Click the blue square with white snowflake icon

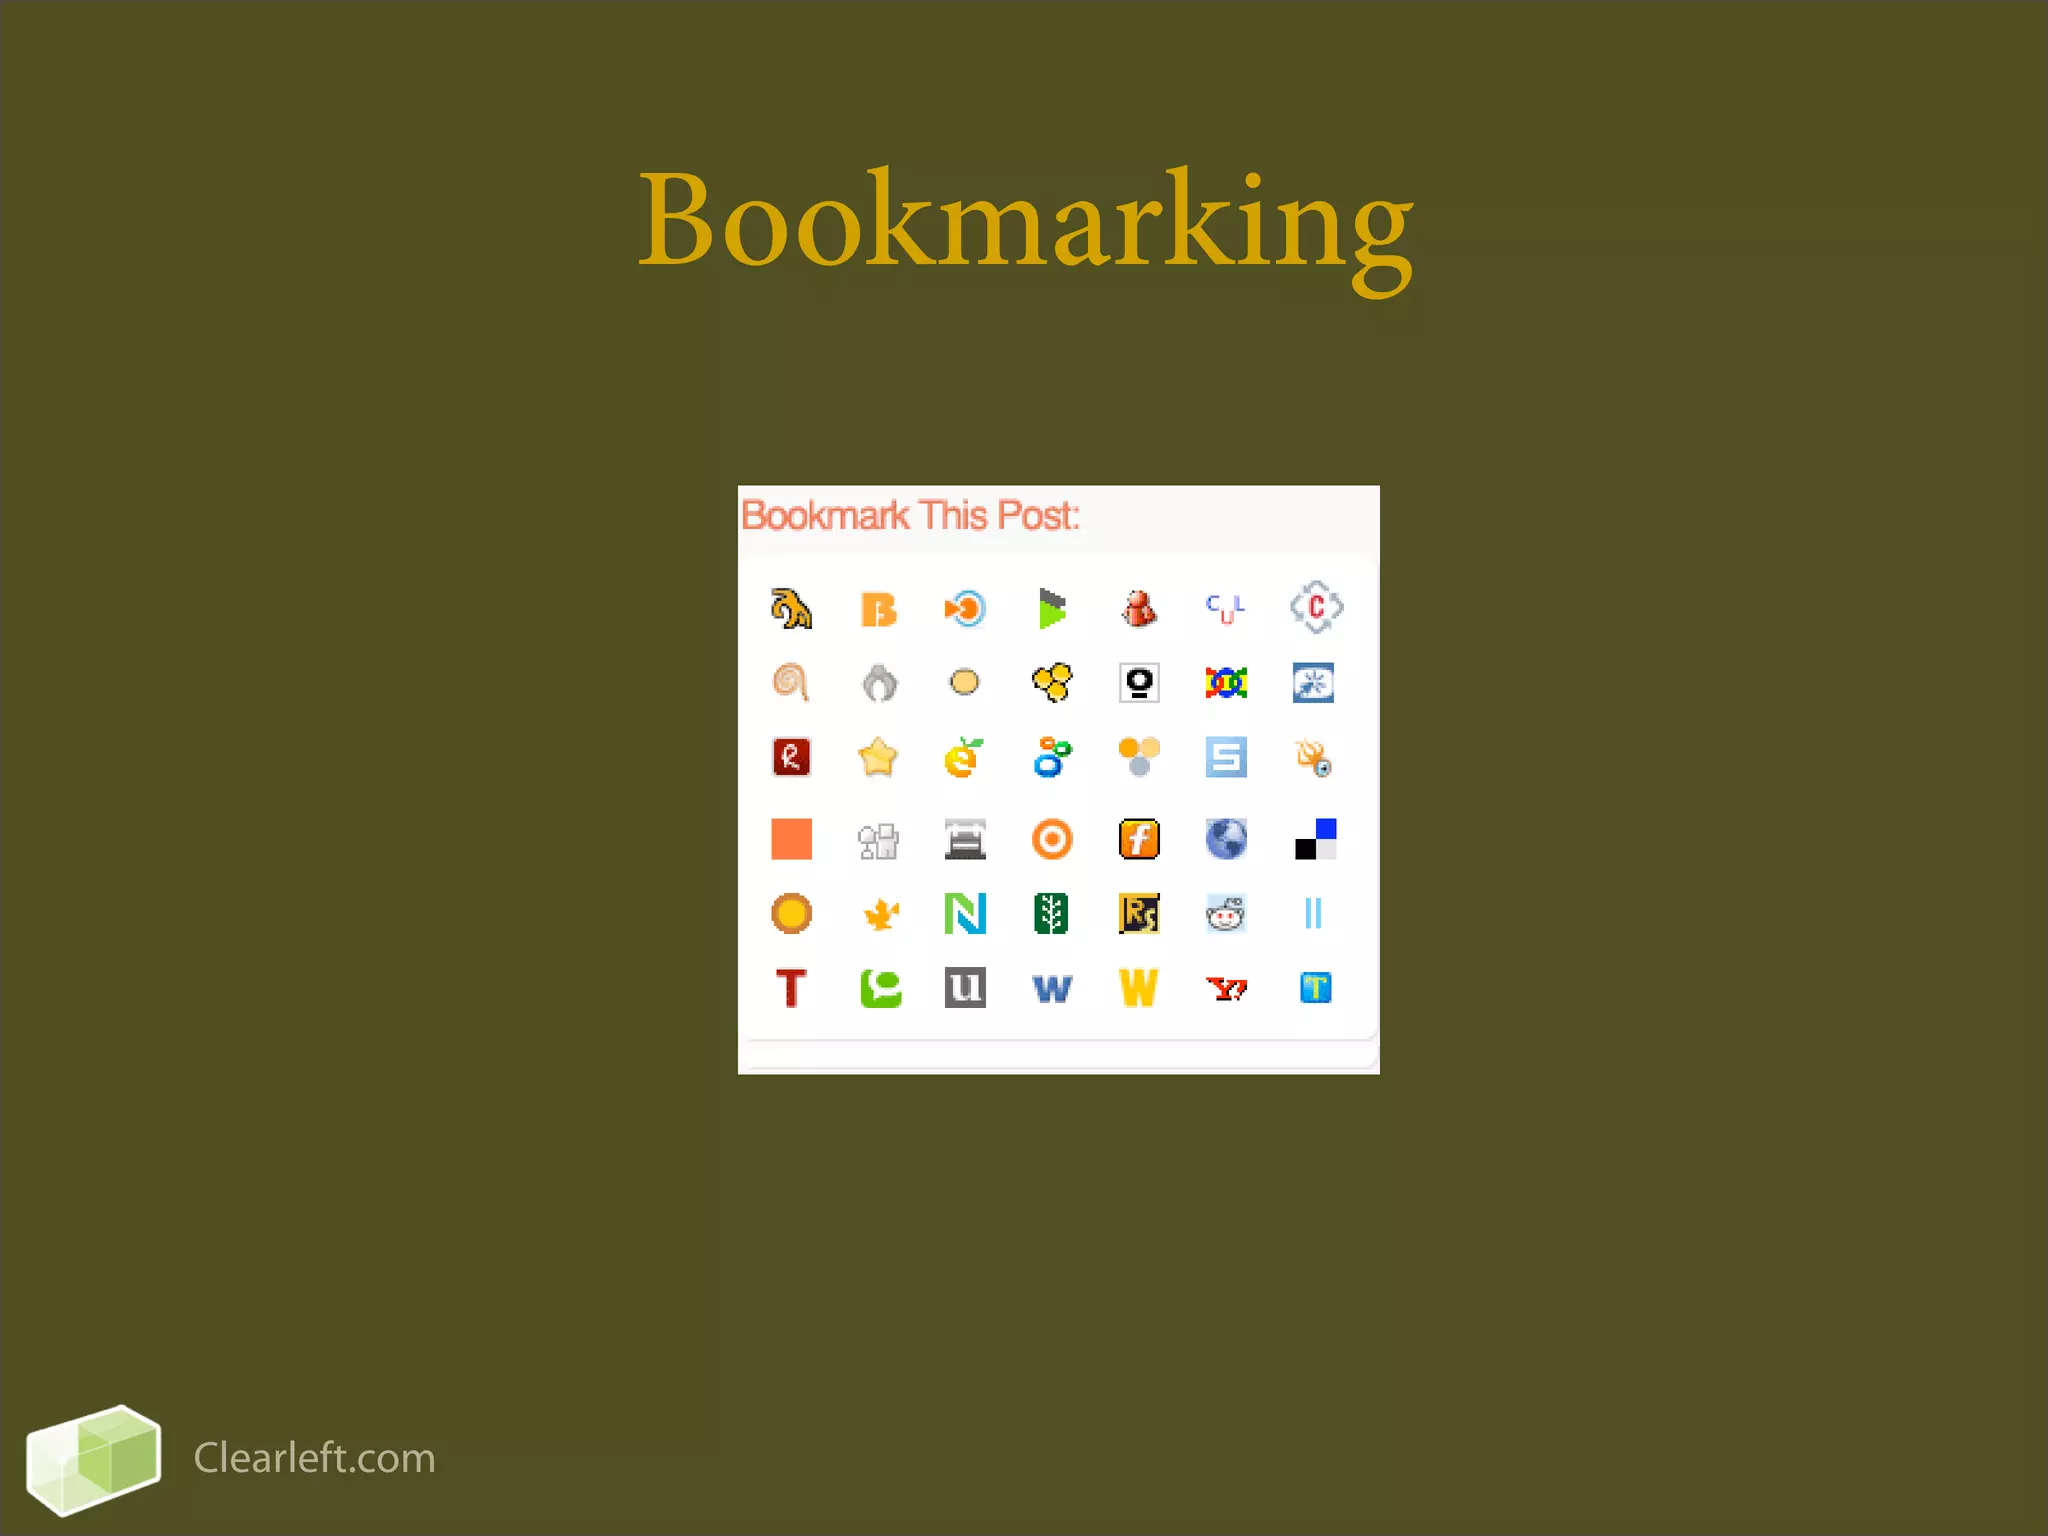(x=1313, y=683)
